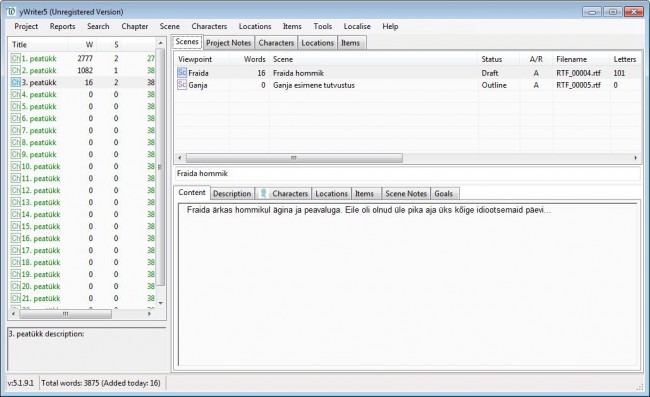Sort scenes by Letters column header
Viewport: 650px width, 397px height.
point(625,59)
